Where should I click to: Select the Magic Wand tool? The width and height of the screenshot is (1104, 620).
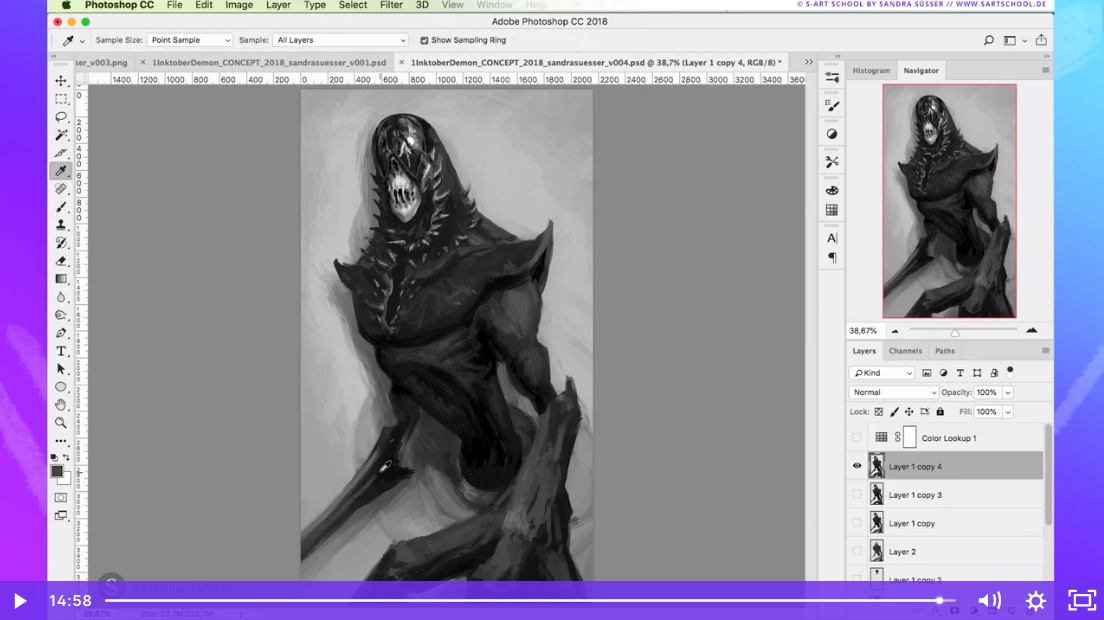point(61,135)
